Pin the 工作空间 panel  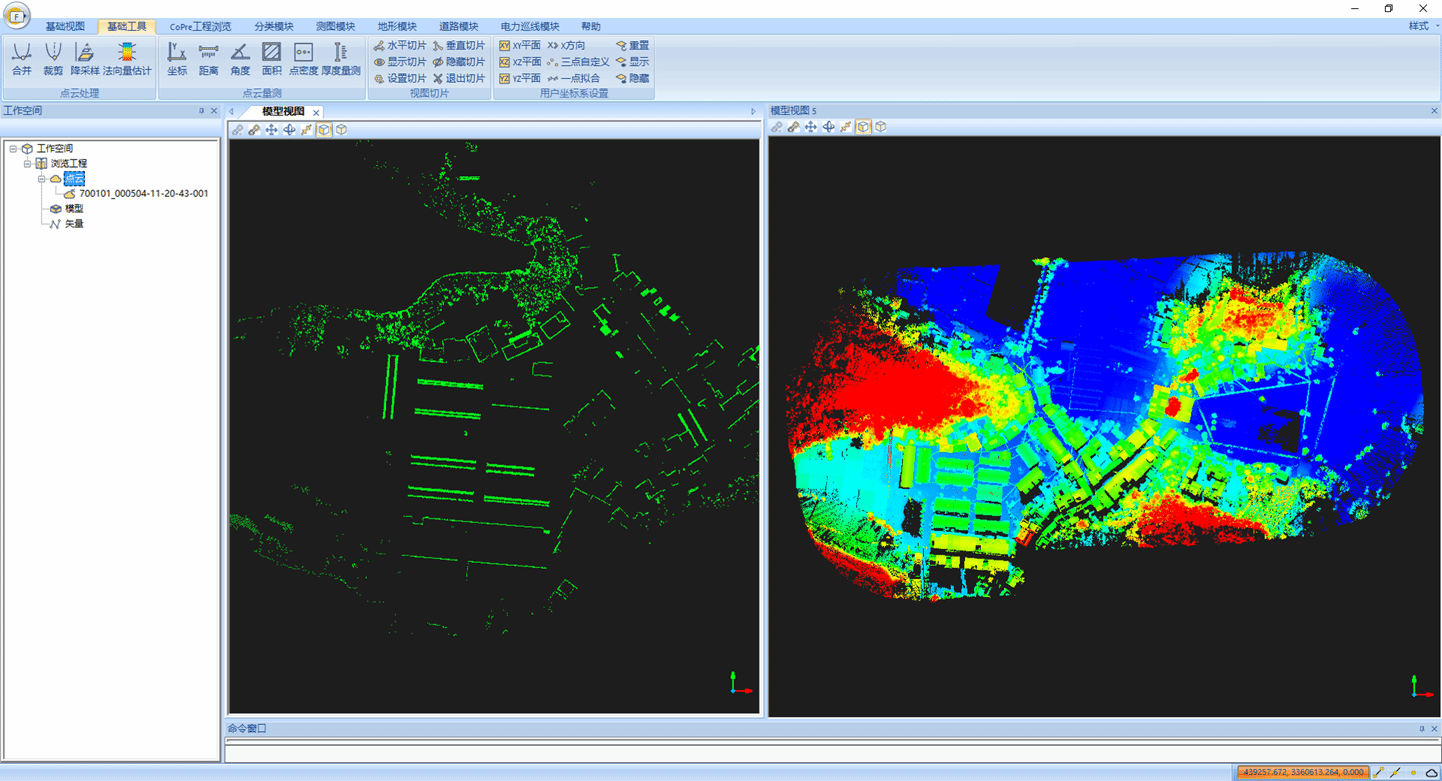(201, 111)
